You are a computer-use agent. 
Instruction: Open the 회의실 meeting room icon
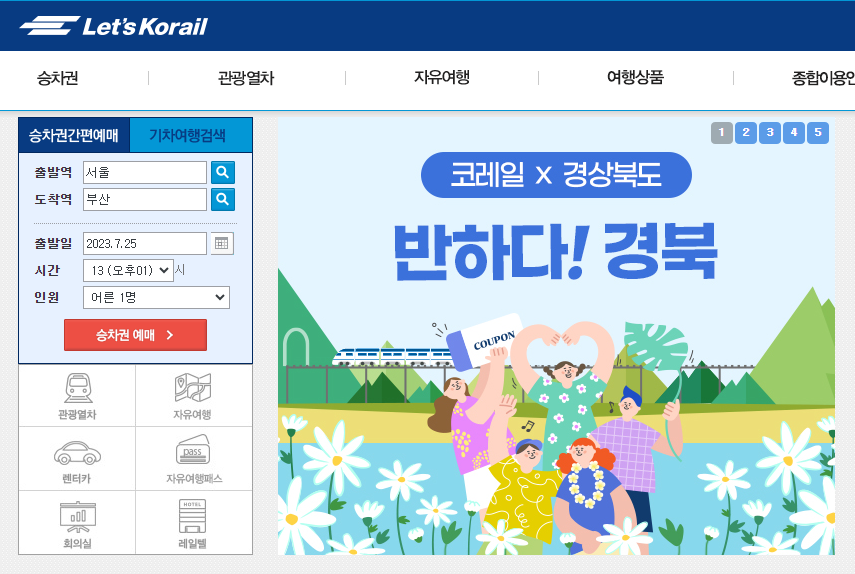(x=77, y=523)
